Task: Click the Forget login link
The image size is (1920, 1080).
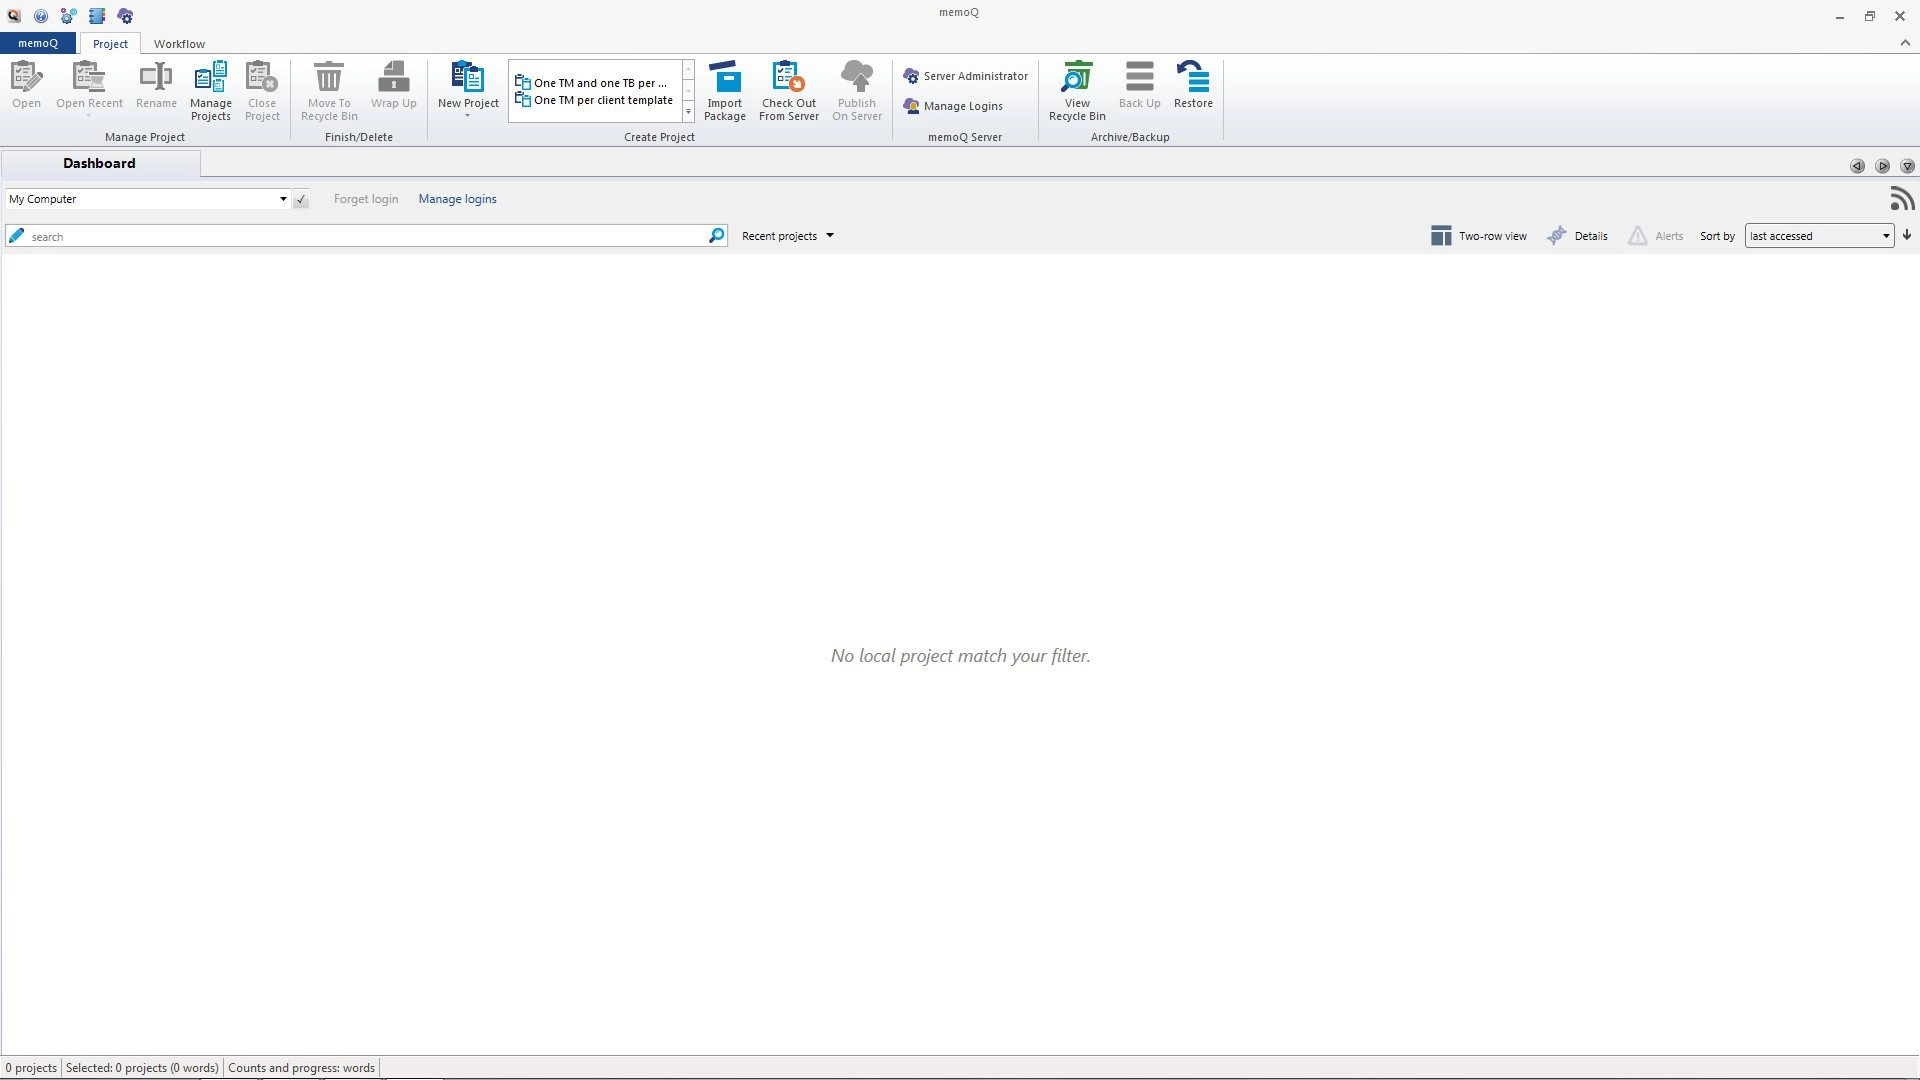Action: [x=366, y=199]
